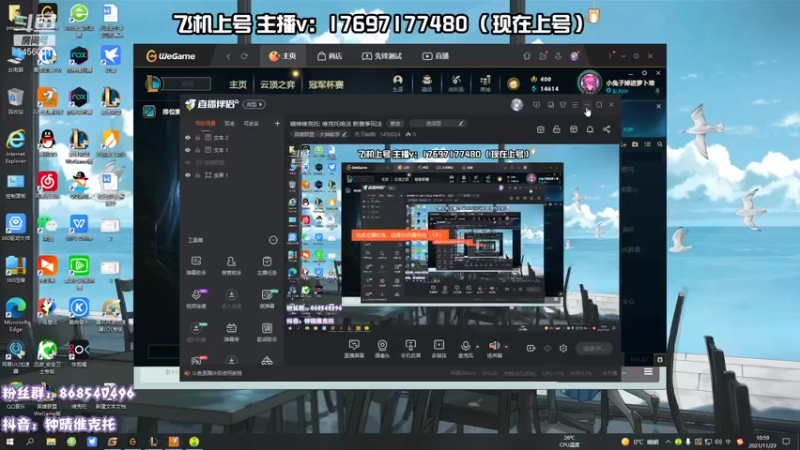Toggle lock on 文本 1 source
Screen dimensions: 800x450
coord(197,150)
